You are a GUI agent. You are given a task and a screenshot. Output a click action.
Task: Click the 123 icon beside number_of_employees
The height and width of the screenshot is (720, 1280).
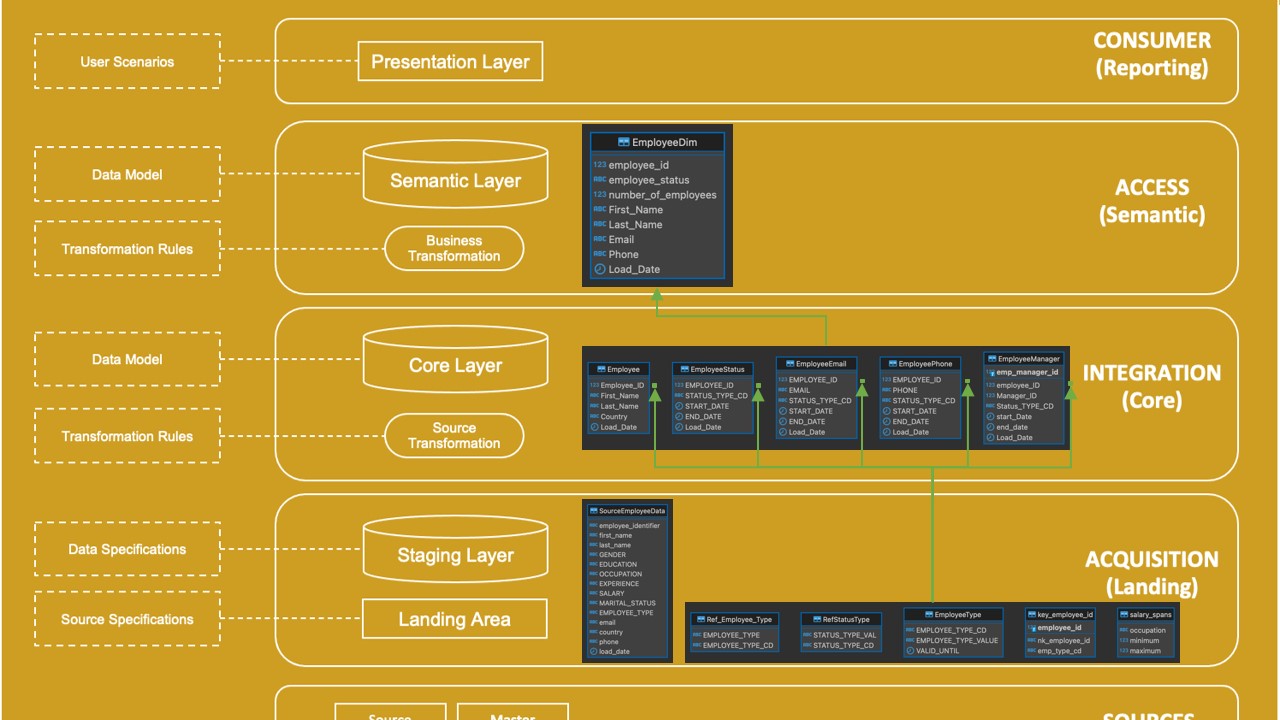click(600, 195)
